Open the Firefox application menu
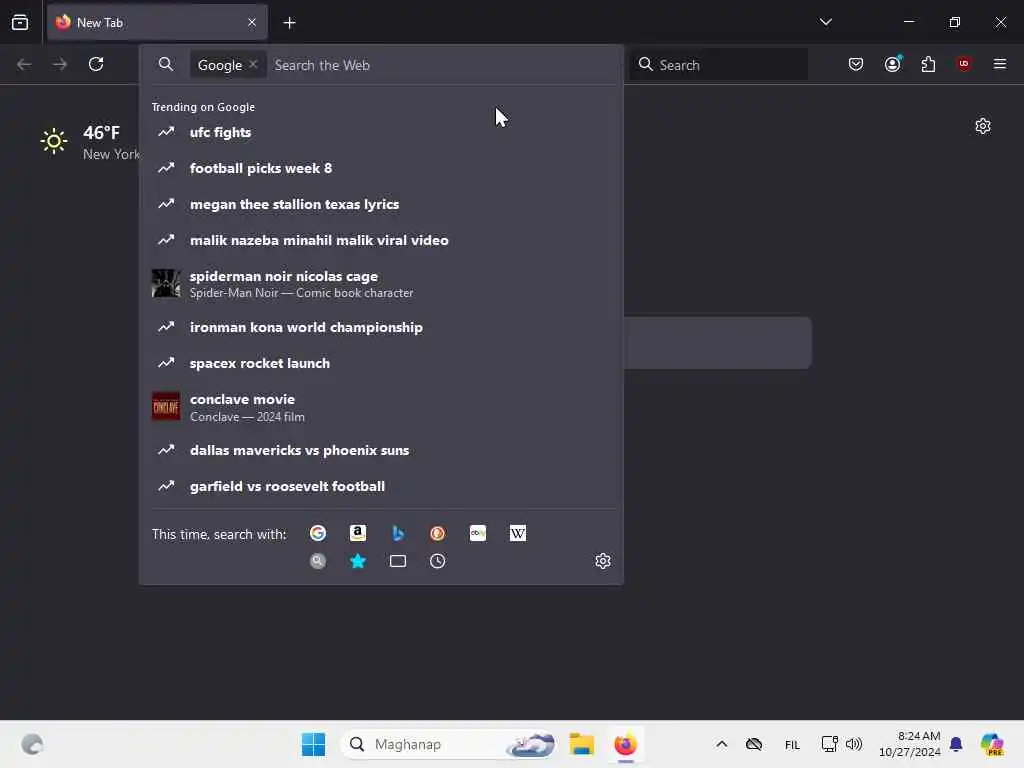 999,64
